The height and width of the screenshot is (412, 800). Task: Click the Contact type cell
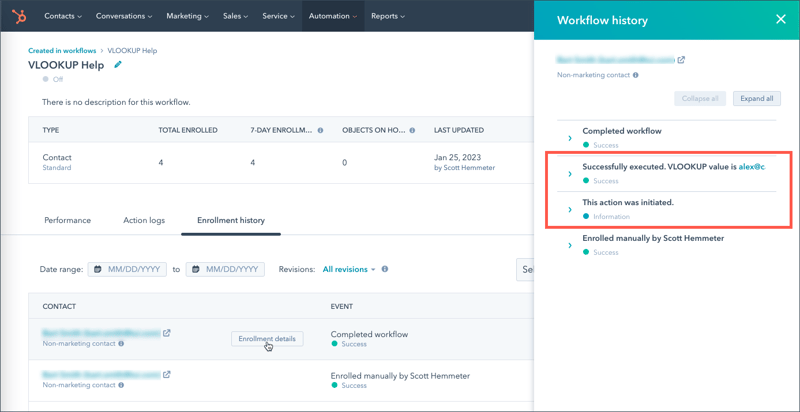click(57, 158)
